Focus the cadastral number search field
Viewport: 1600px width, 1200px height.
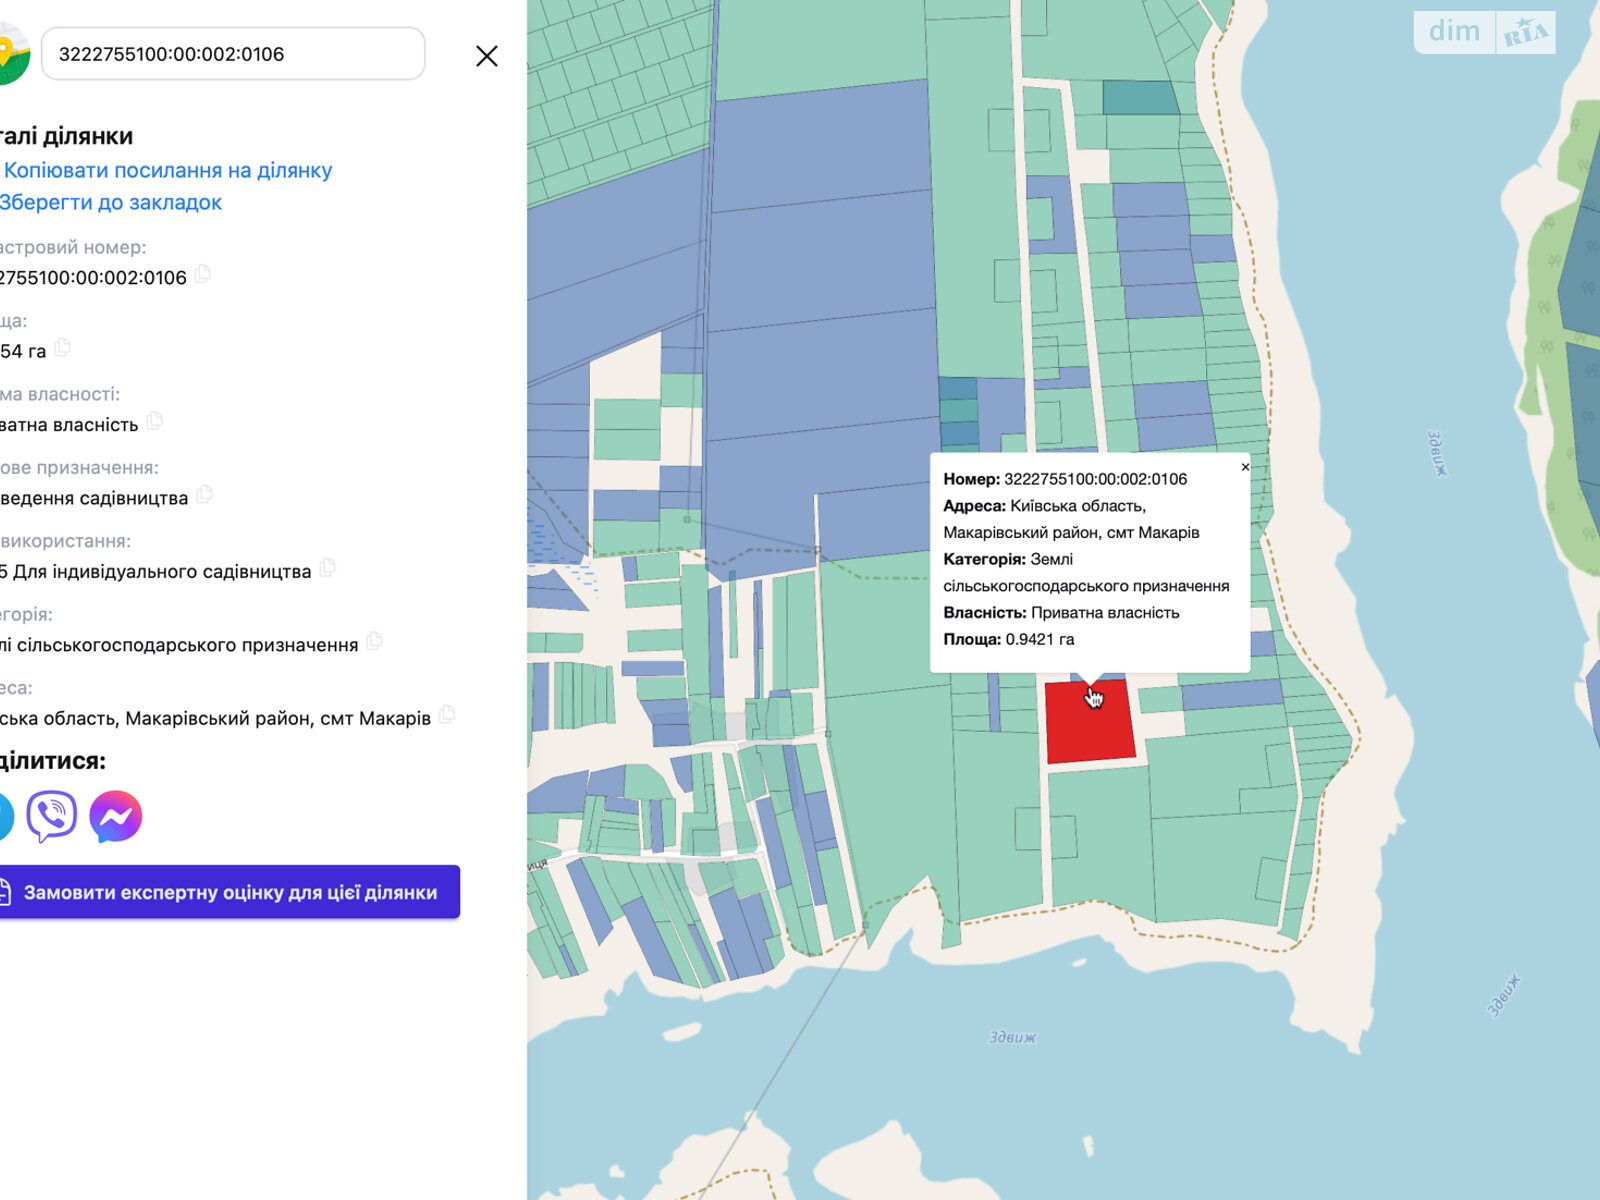(x=233, y=54)
